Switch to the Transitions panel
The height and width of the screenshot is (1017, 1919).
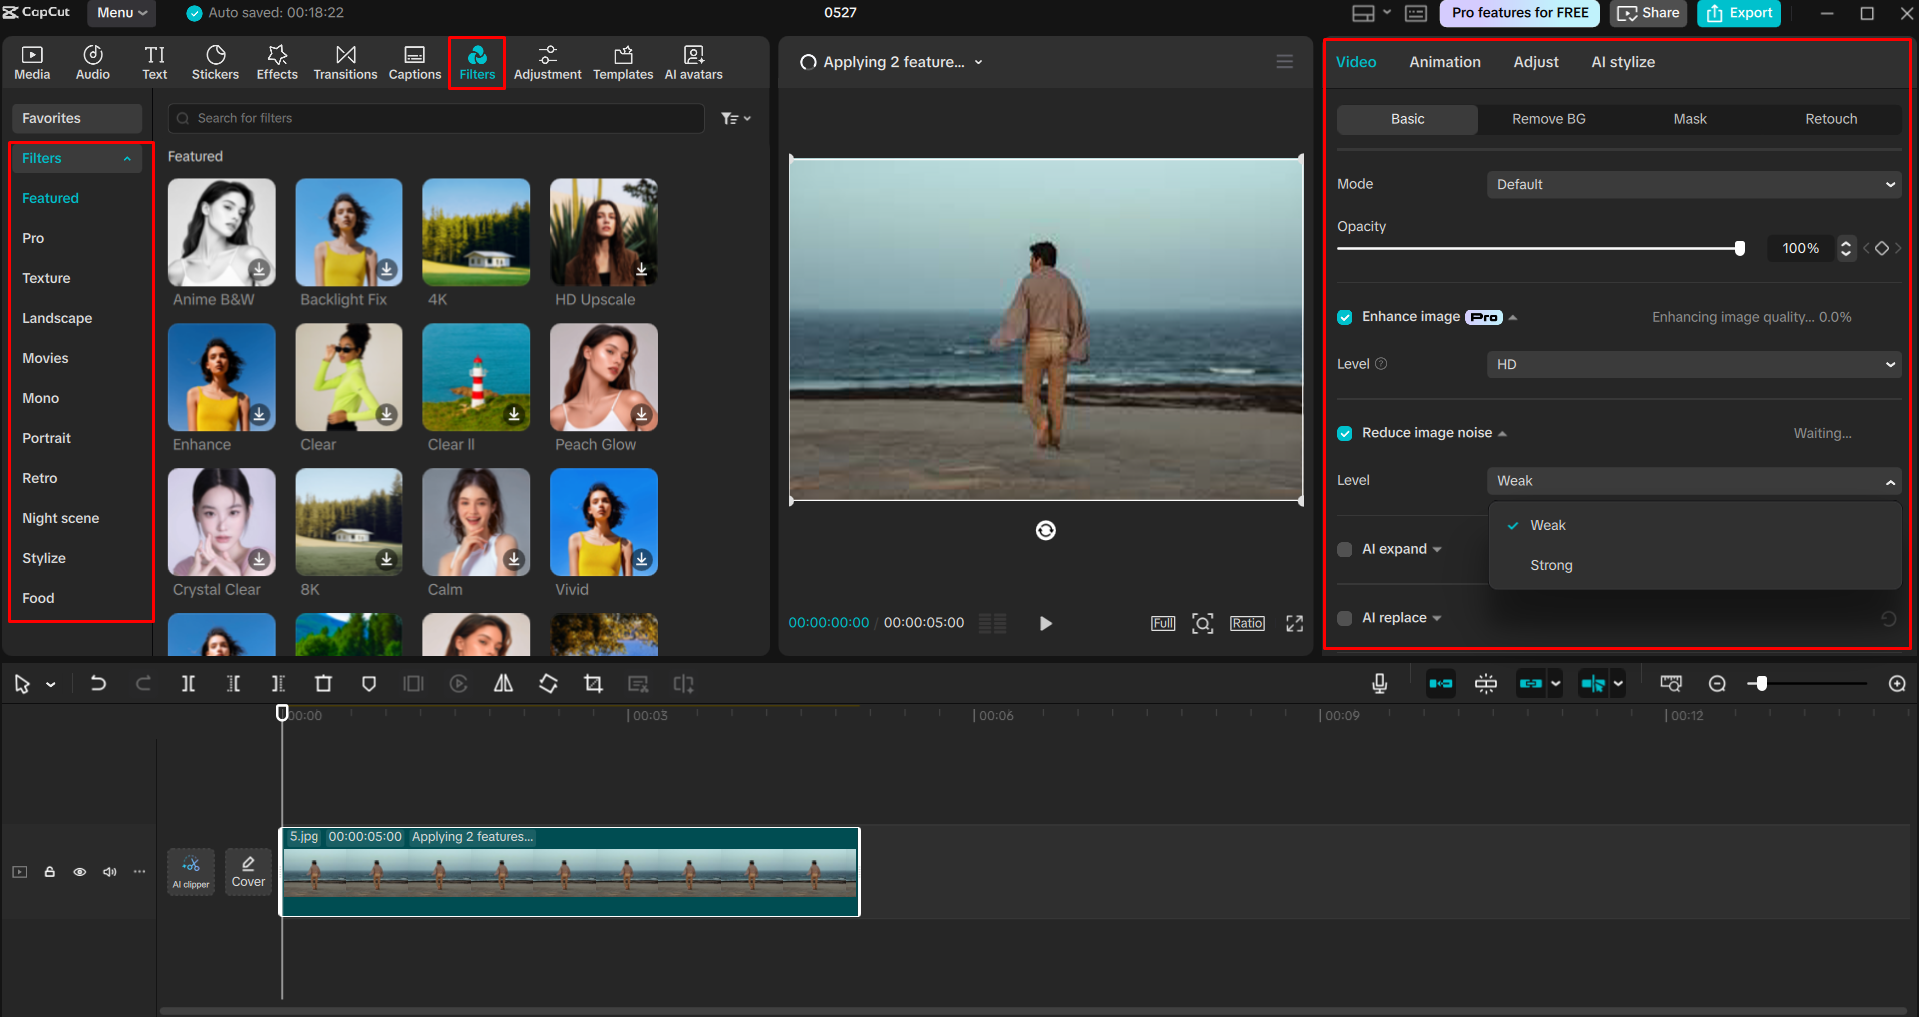point(345,61)
